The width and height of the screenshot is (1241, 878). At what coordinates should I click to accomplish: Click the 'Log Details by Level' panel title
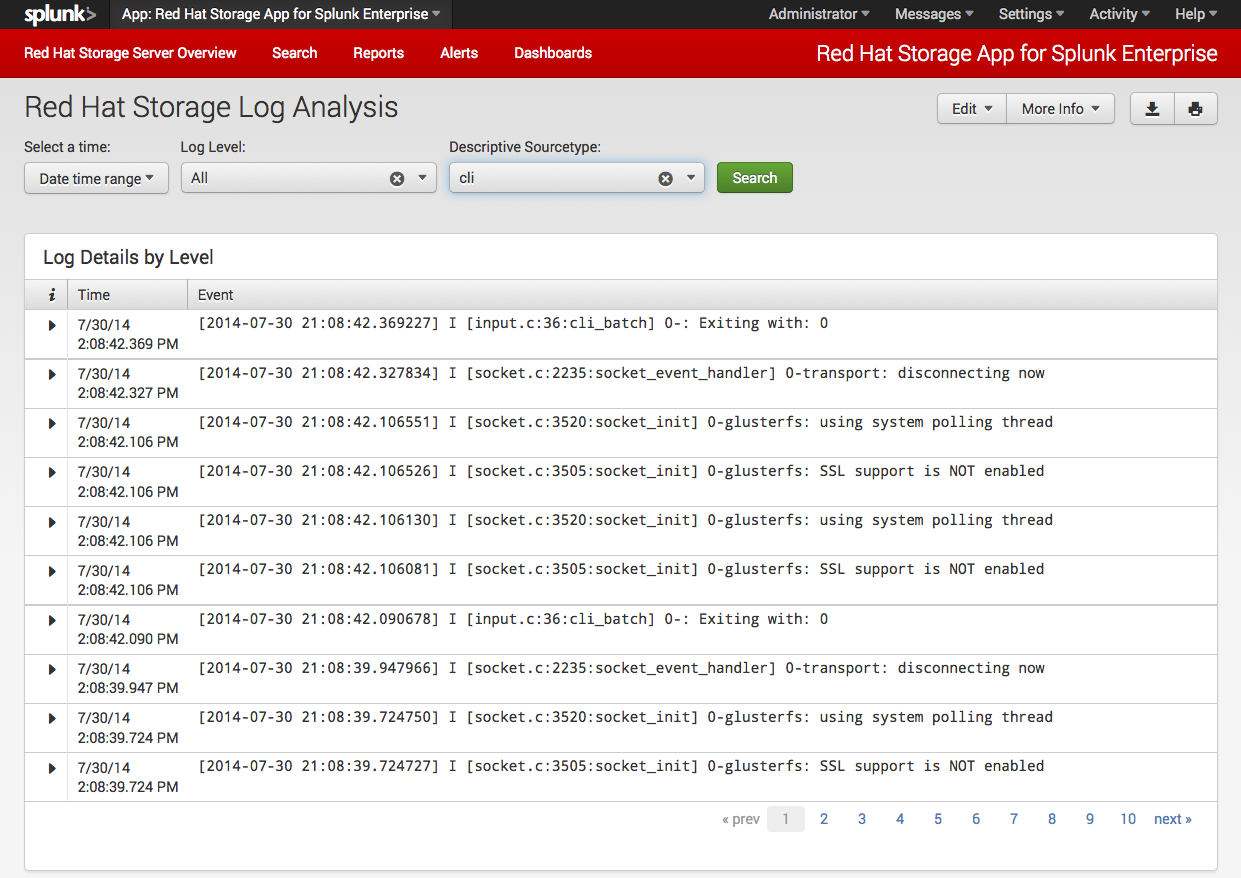[128, 257]
